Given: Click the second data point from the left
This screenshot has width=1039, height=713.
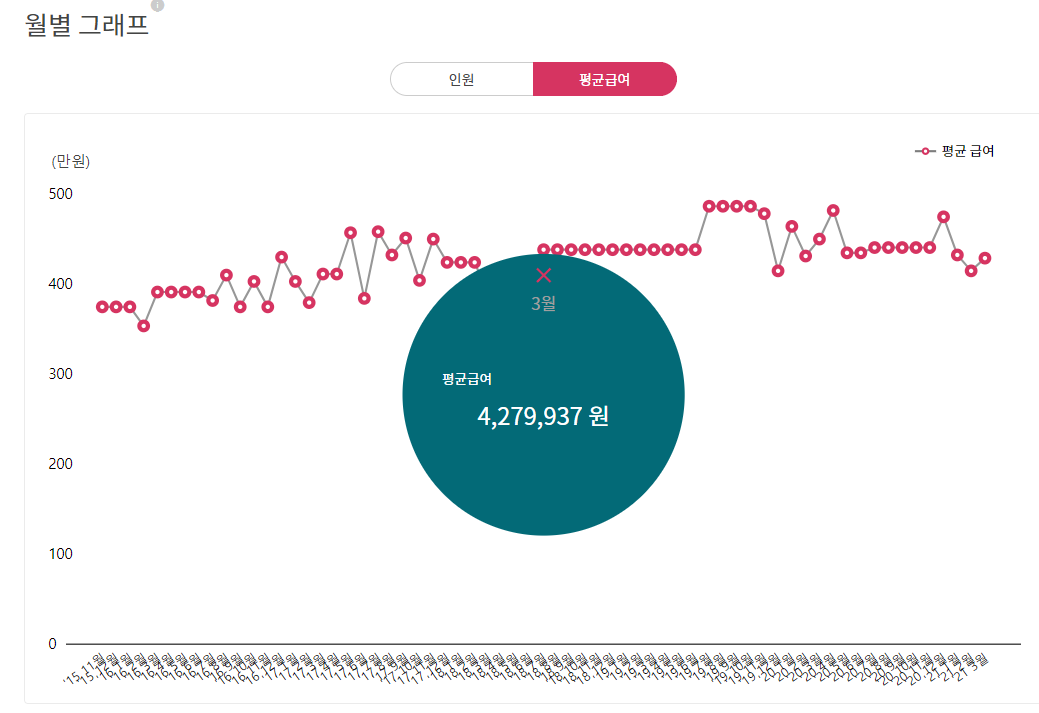Looking at the screenshot, I should [116, 307].
